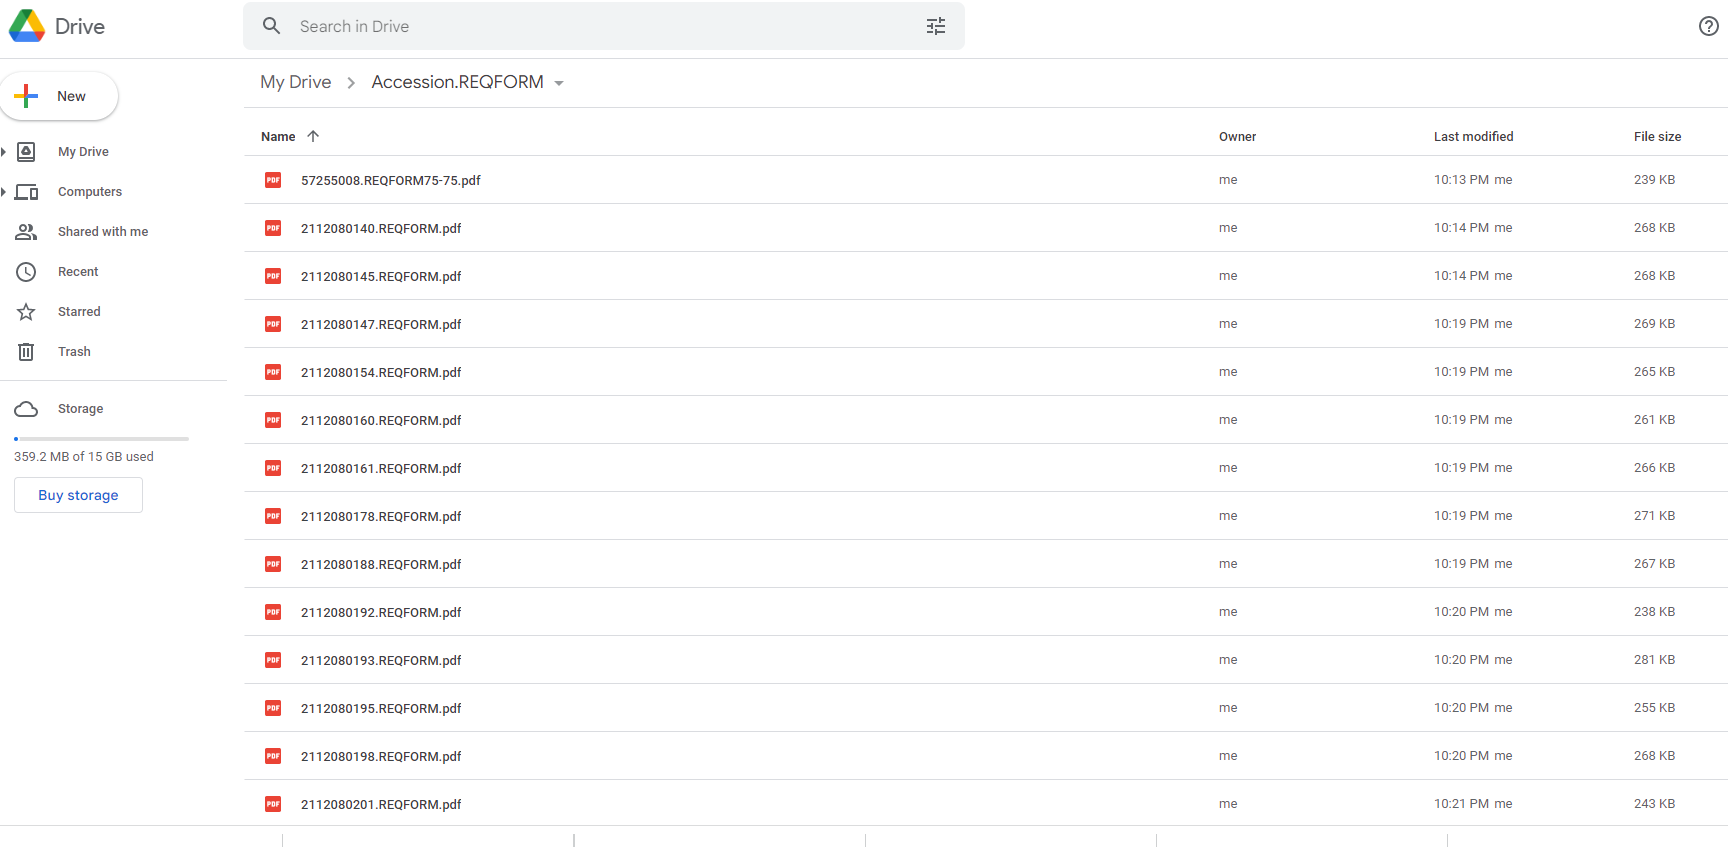1728x847 pixels.
Task: Select file 2112080178.REQFORM.pdf
Action: 985,516
